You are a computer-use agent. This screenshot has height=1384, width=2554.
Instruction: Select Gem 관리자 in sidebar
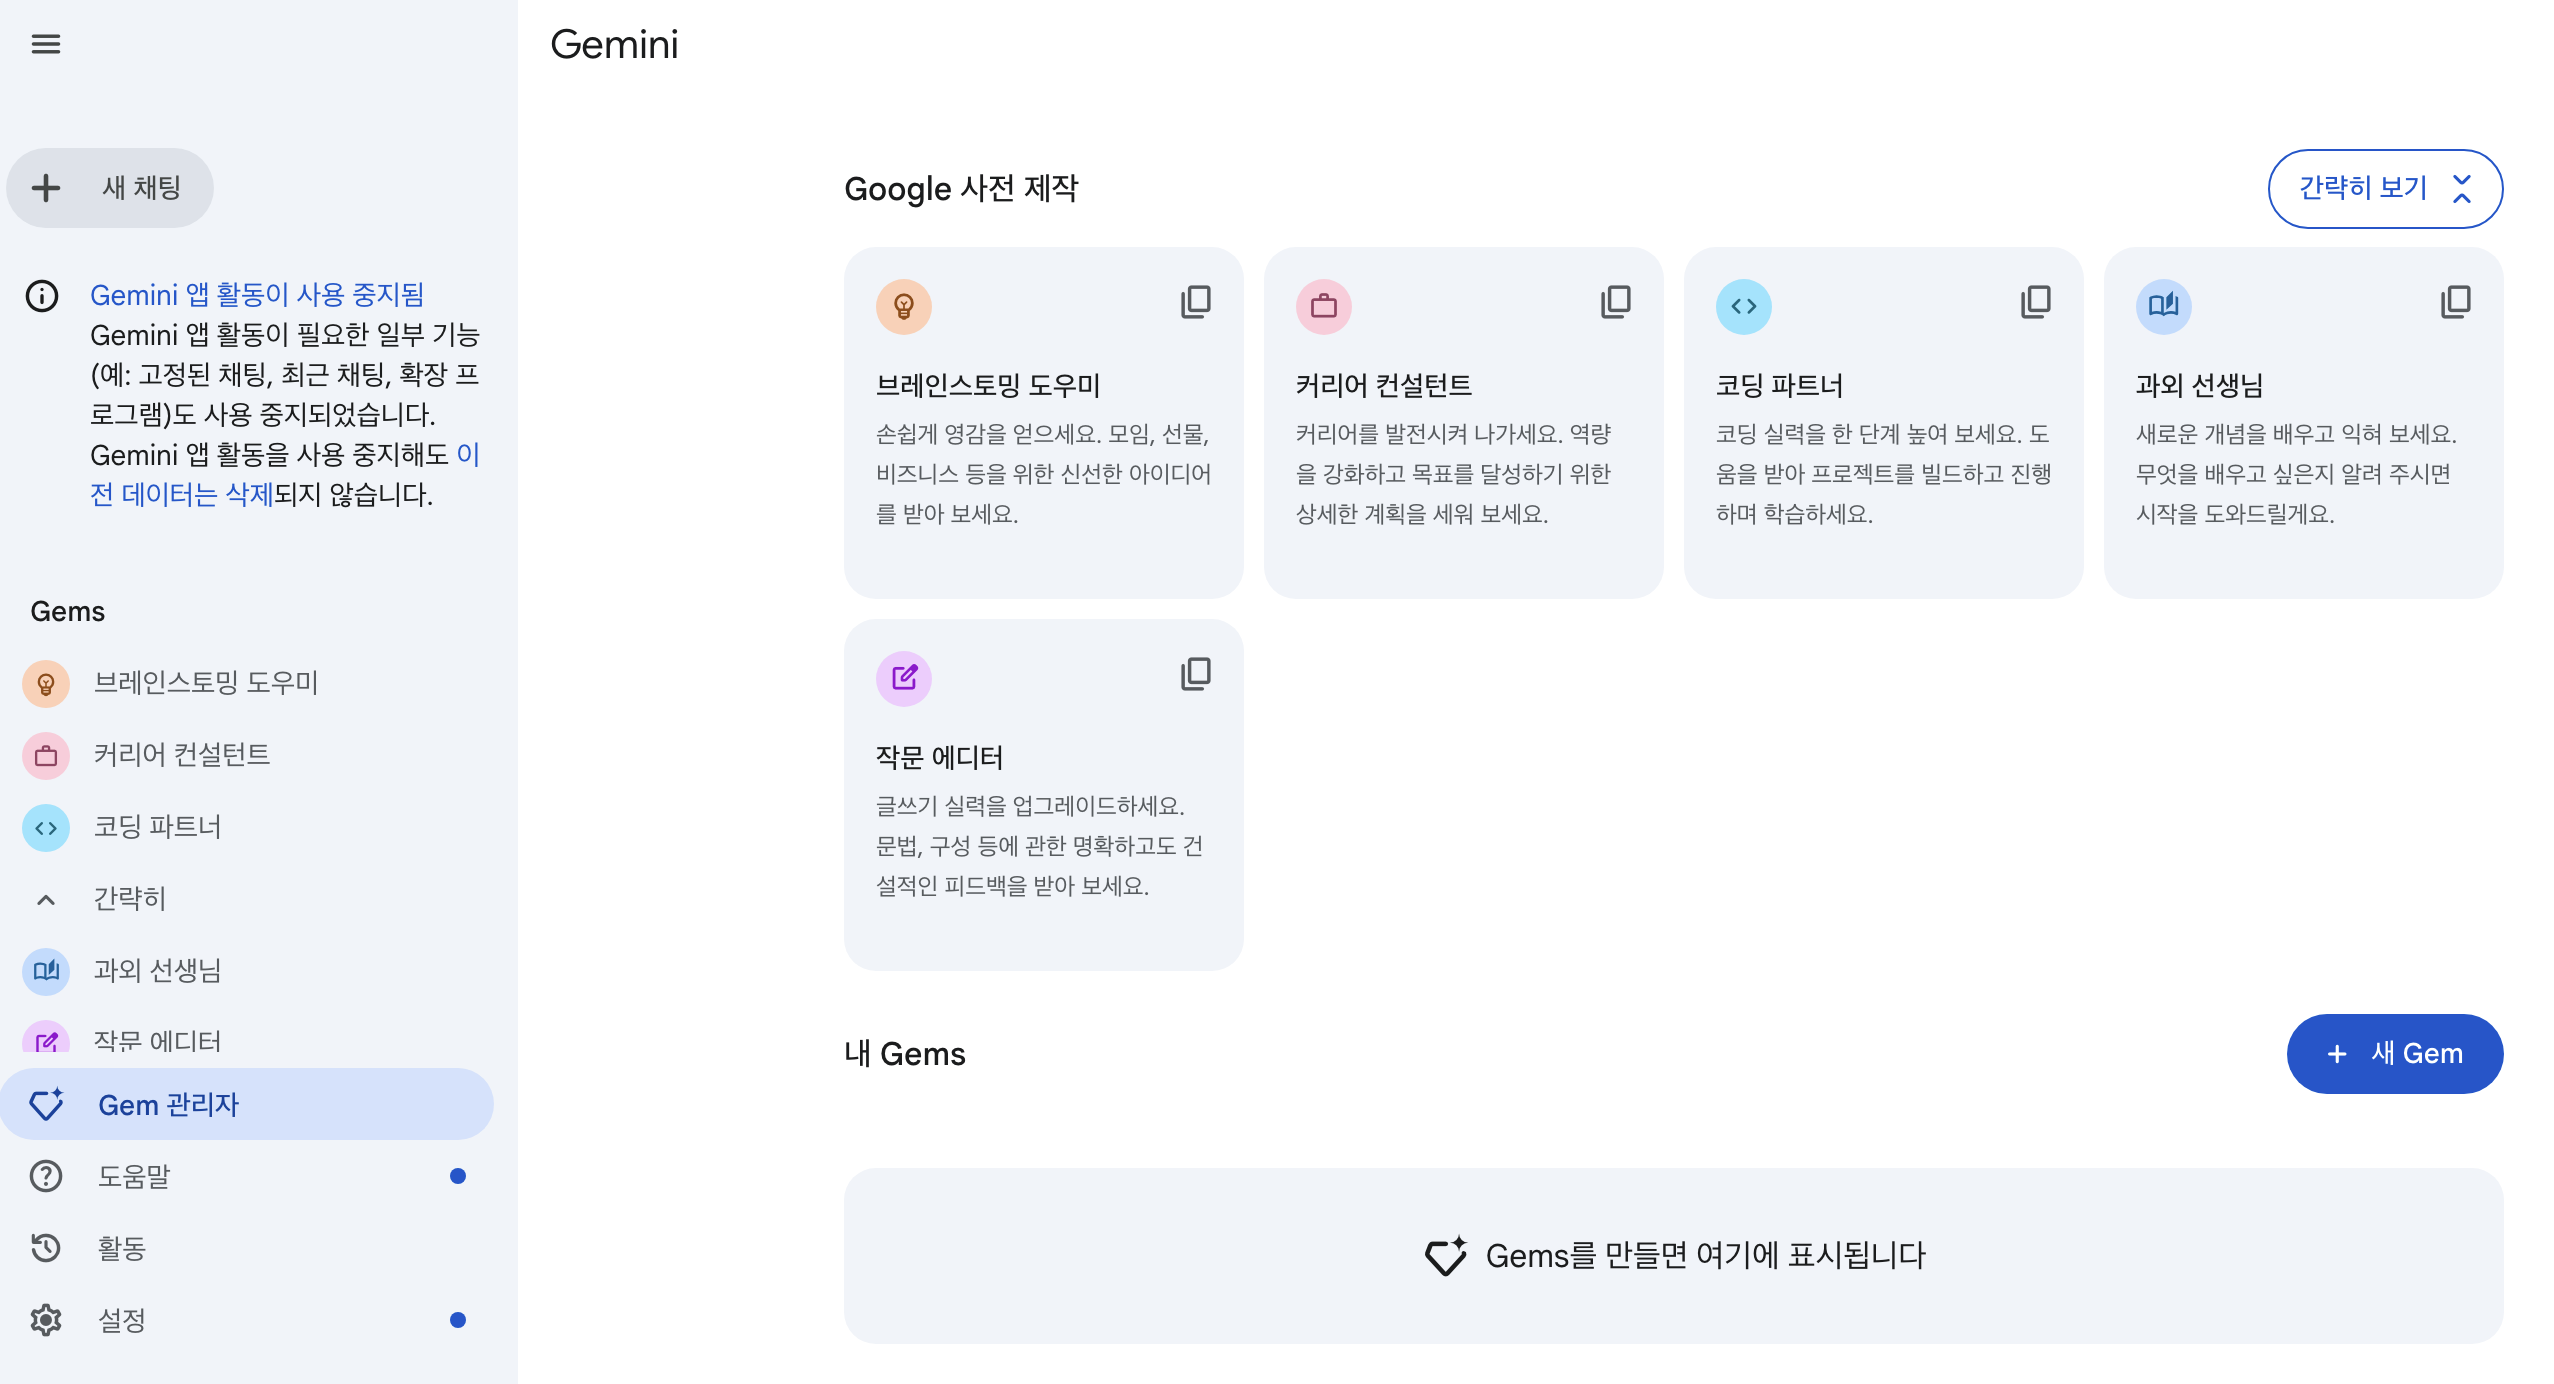coord(168,1104)
